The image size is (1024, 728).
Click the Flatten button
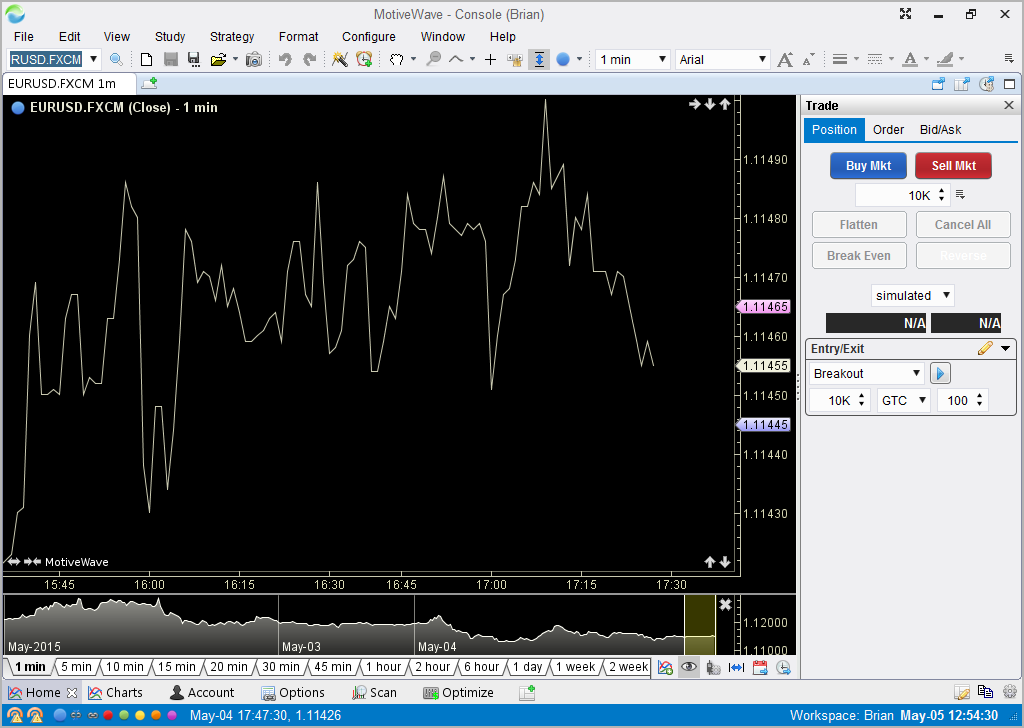coord(859,225)
